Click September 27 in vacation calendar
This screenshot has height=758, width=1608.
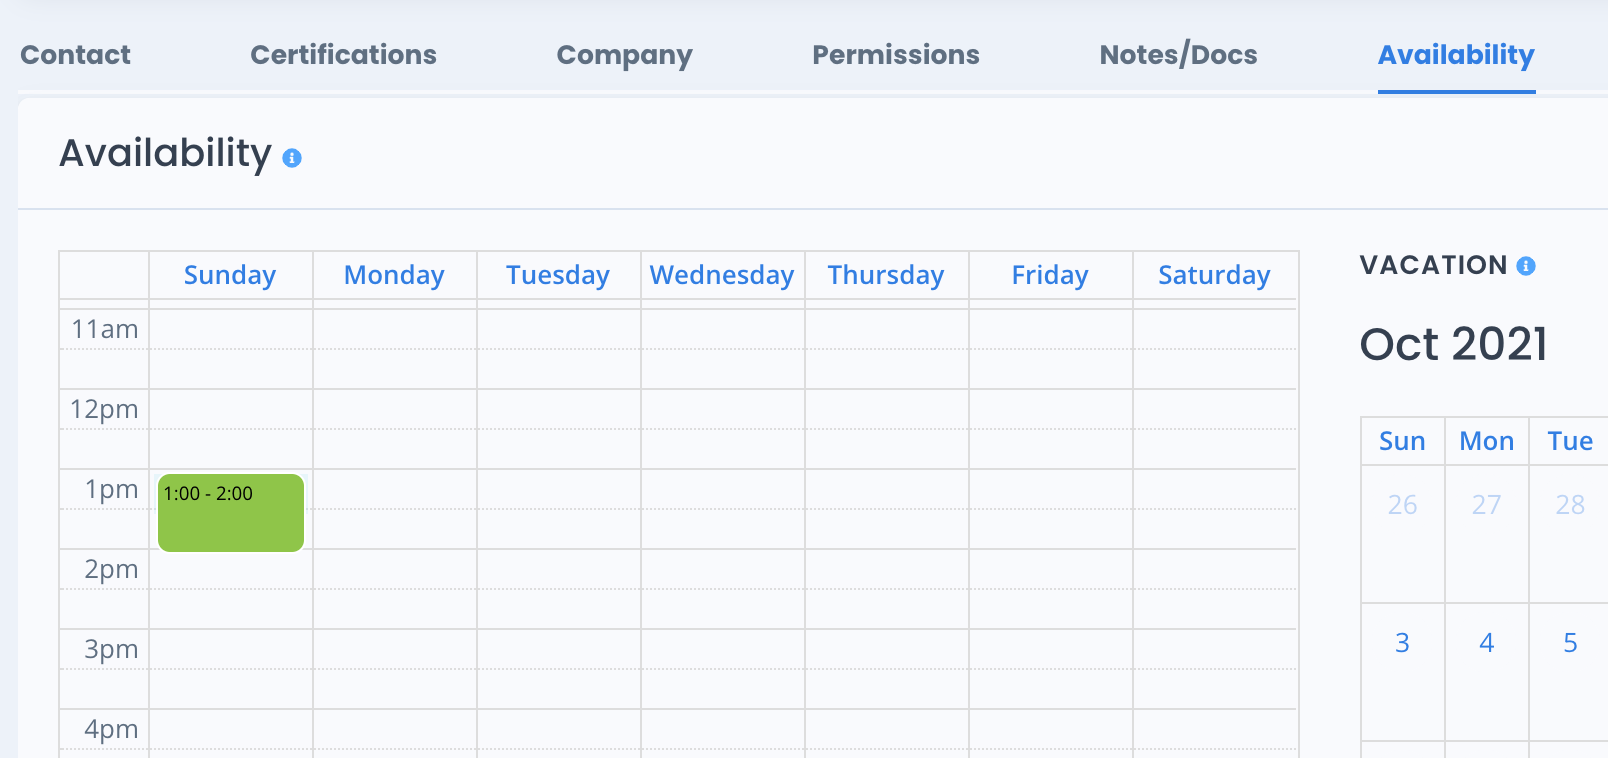(1486, 505)
